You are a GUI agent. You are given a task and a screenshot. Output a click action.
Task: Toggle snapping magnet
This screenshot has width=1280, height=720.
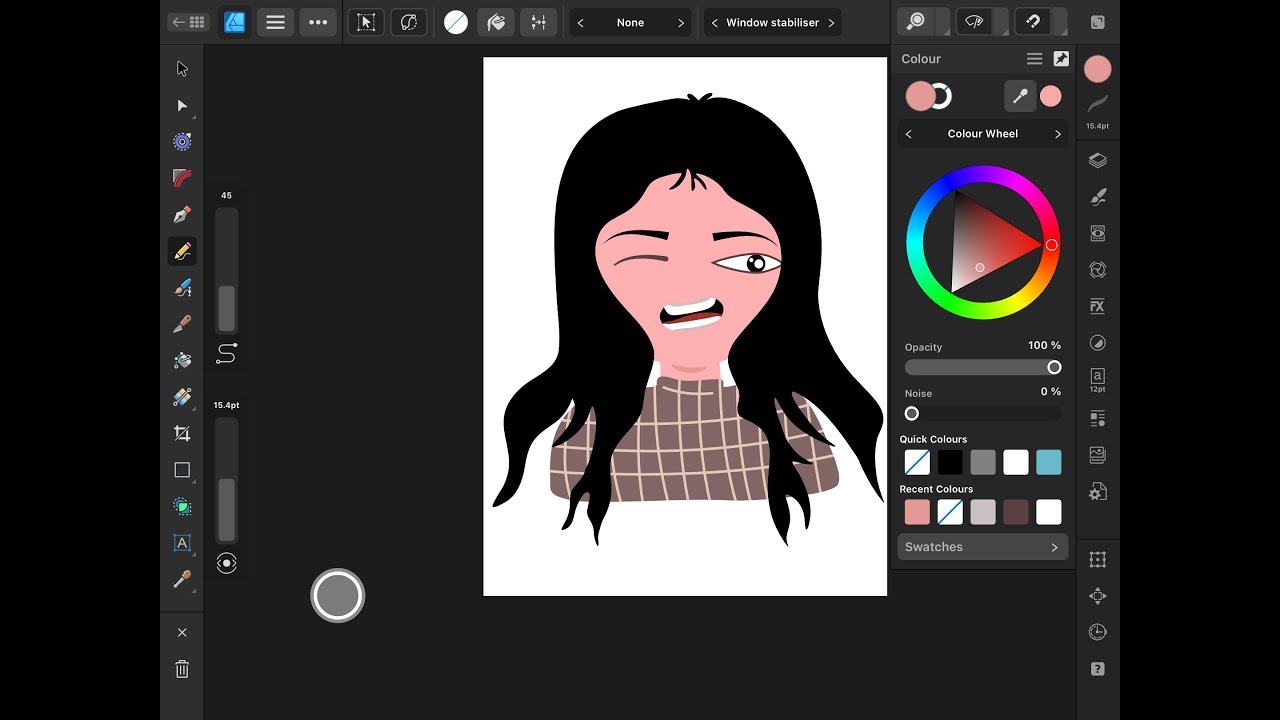pyautogui.click(x=1033, y=22)
